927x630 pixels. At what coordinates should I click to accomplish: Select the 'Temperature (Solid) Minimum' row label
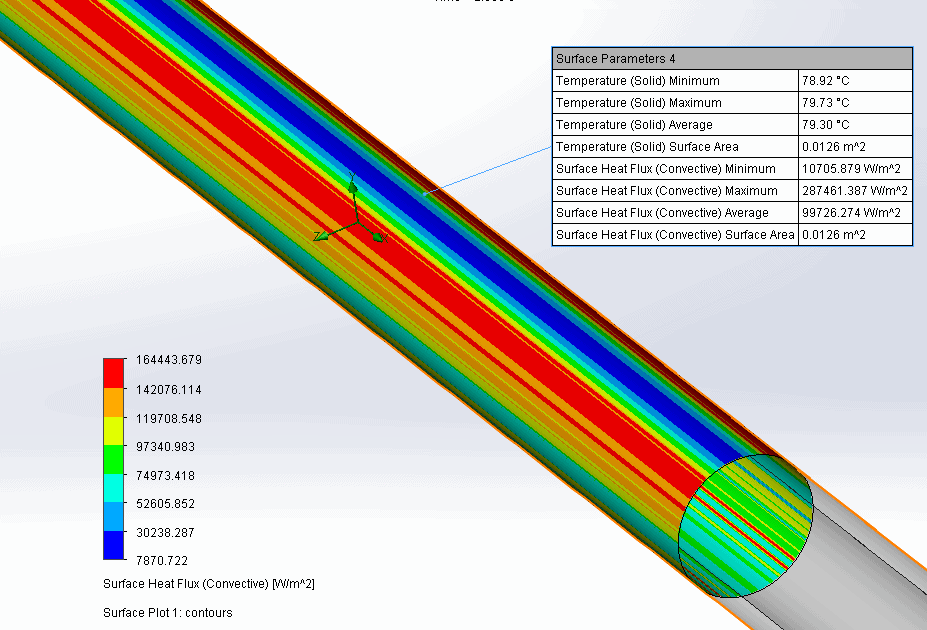(638, 81)
